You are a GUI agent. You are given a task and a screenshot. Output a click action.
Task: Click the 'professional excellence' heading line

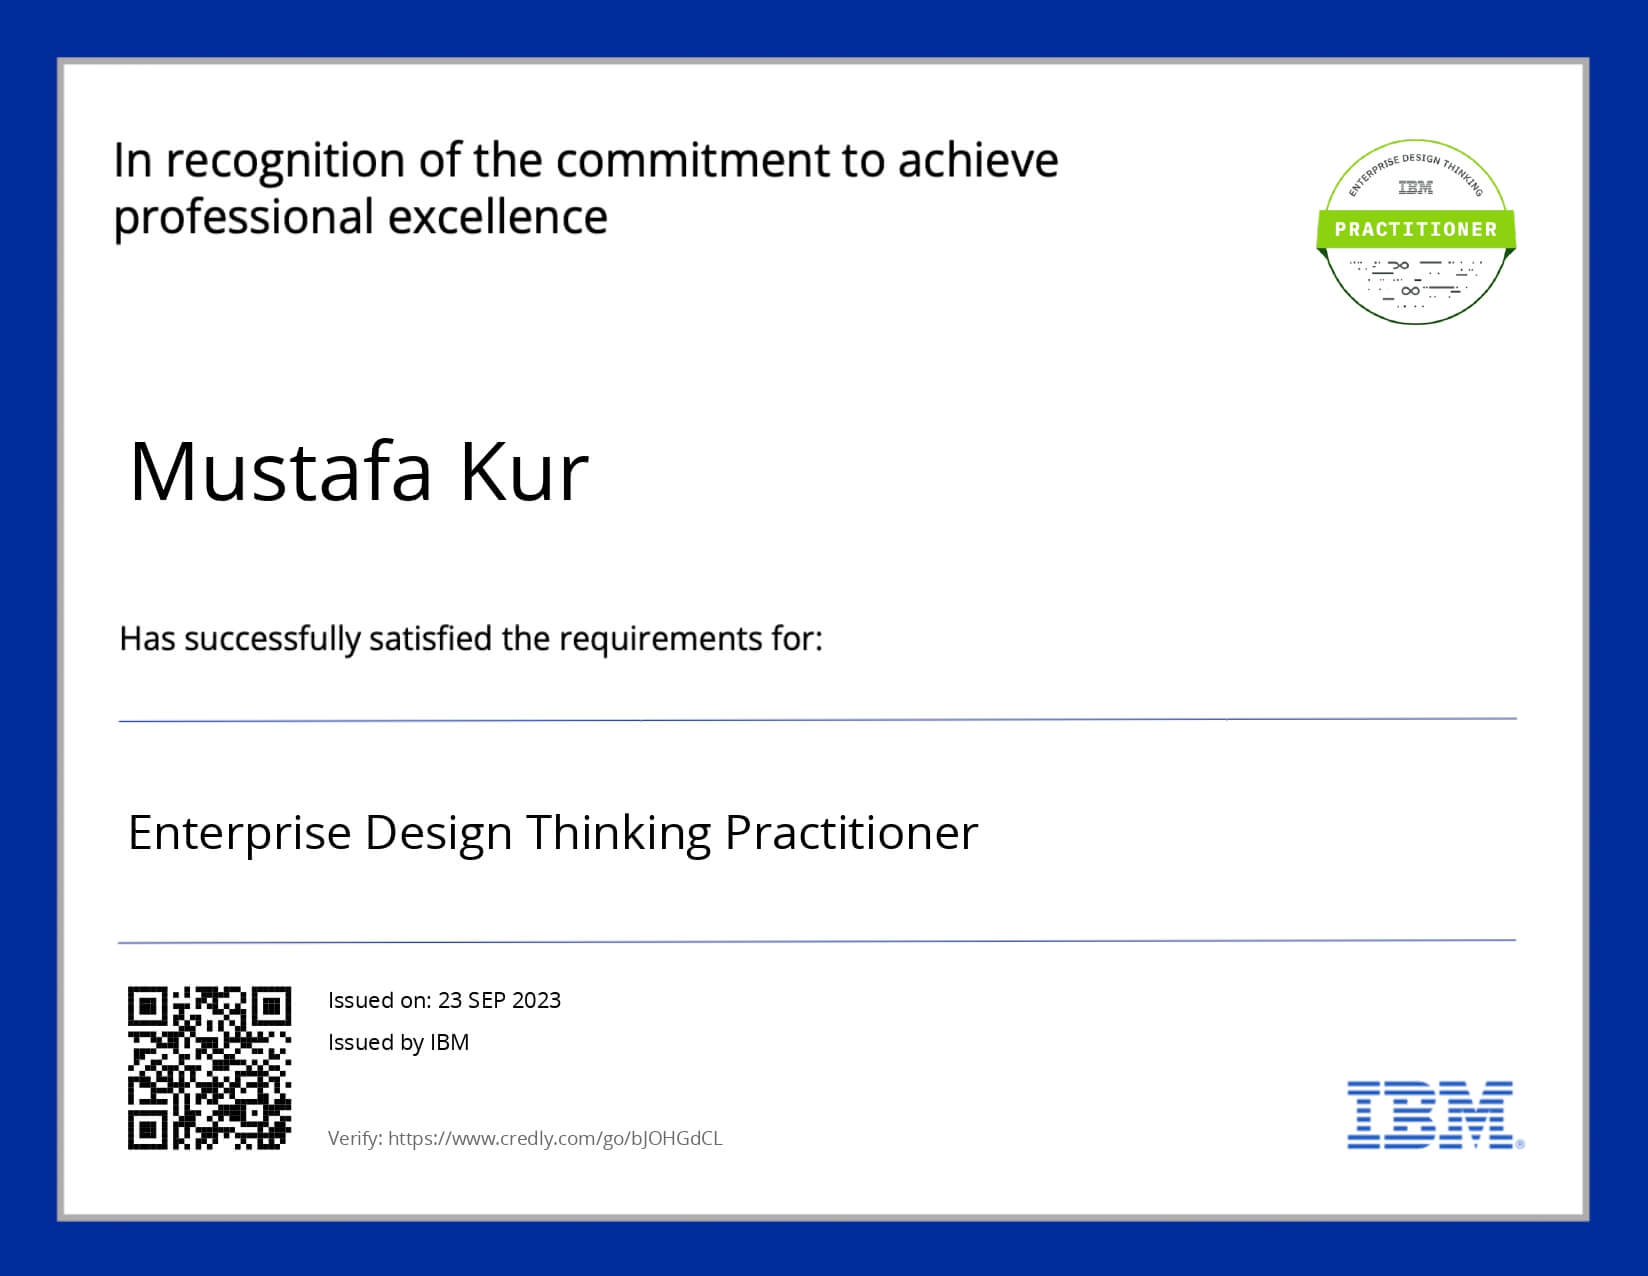pos(360,217)
